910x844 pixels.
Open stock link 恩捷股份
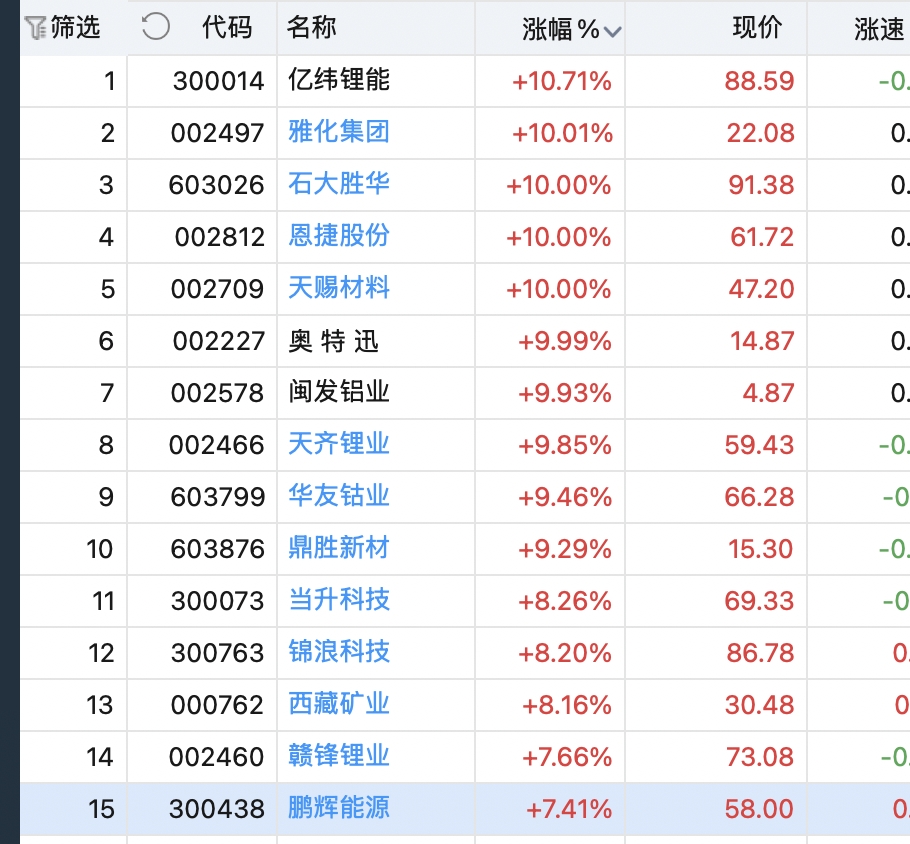339,236
